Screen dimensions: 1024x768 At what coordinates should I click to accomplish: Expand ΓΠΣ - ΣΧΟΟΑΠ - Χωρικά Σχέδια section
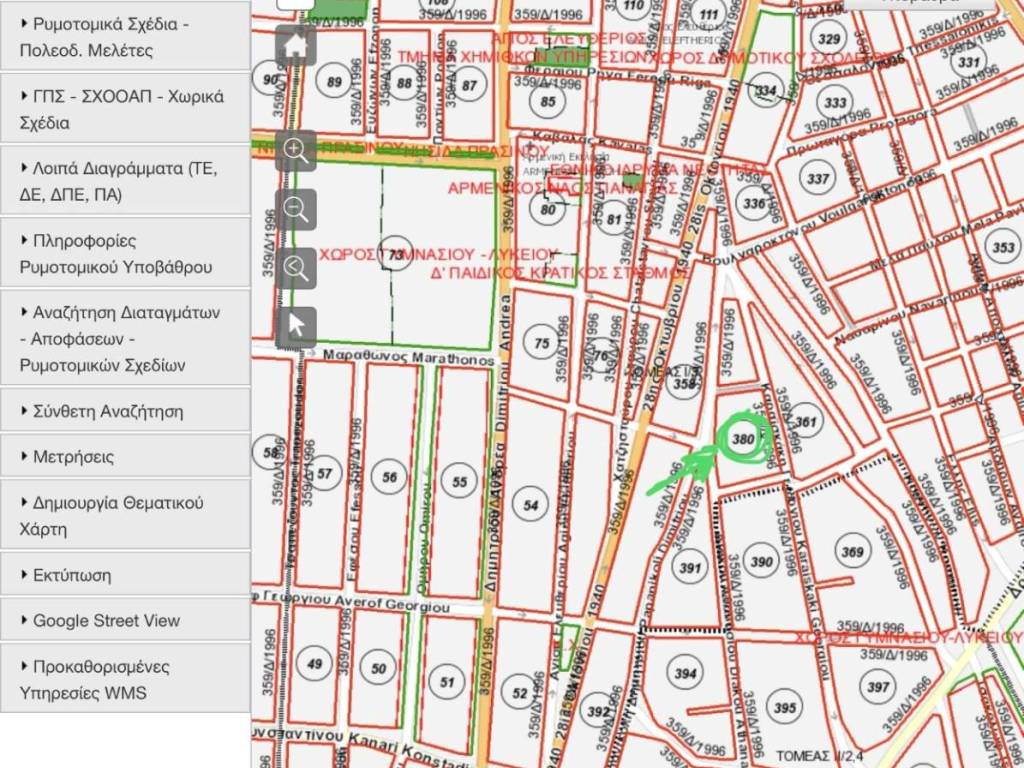click(125, 110)
